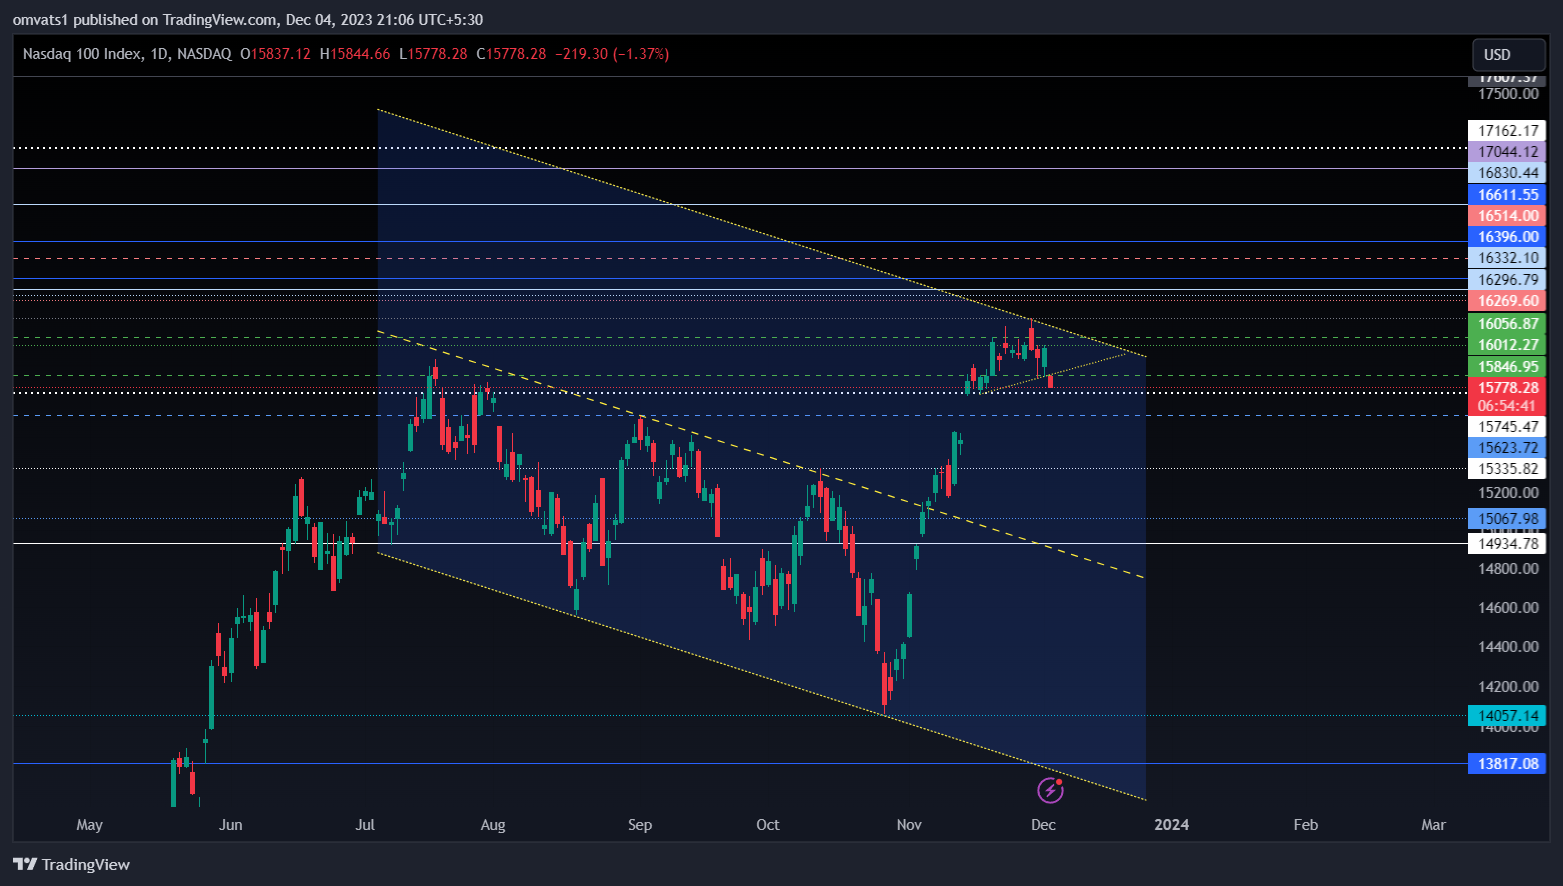The image size is (1563, 886).
Task: Click the 14800.00 price scale tick
Action: coord(1508,569)
